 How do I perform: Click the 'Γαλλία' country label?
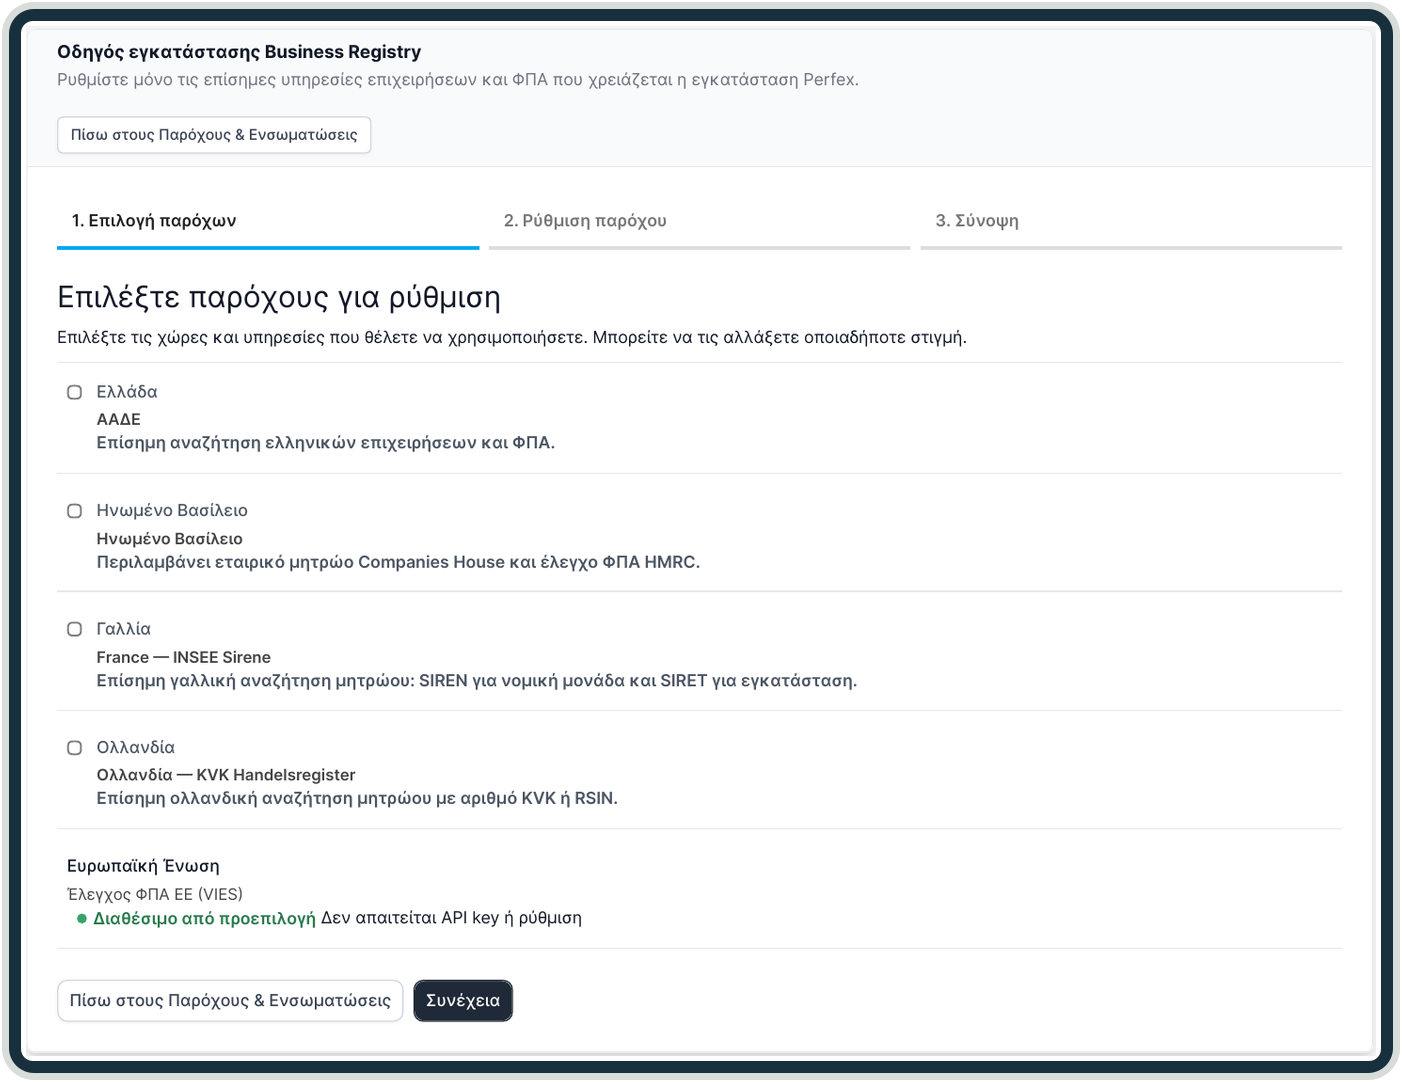tap(123, 629)
